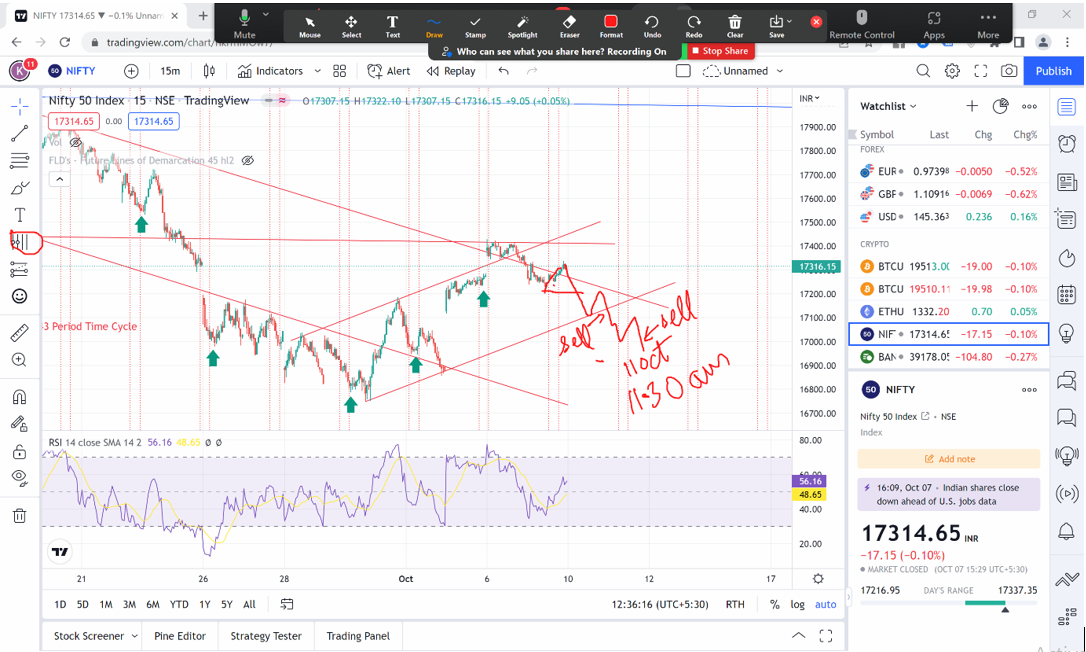Open Zoom Apps

[x=934, y=25]
